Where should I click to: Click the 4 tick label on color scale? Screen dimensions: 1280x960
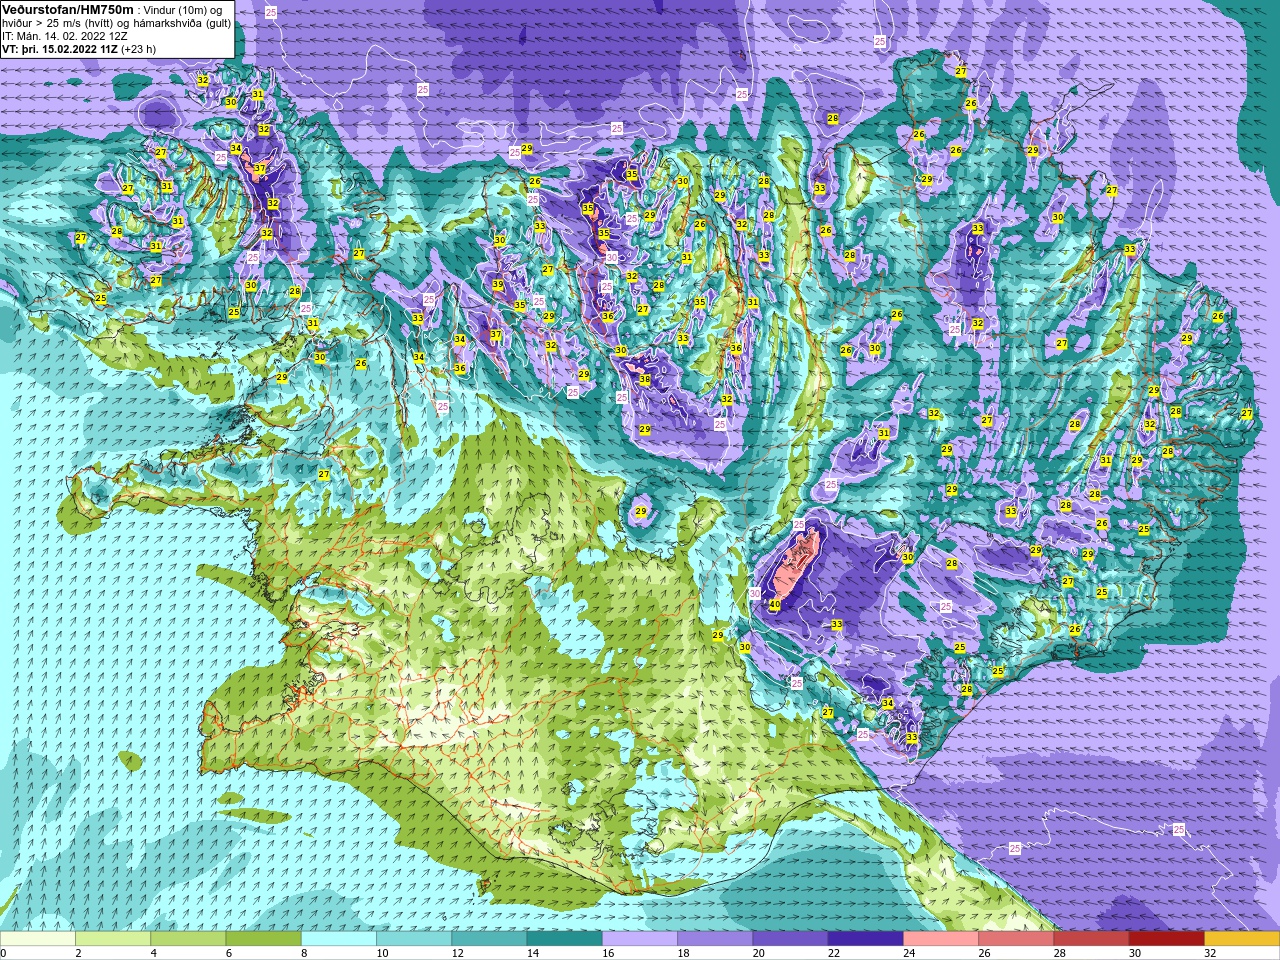pos(153,953)
